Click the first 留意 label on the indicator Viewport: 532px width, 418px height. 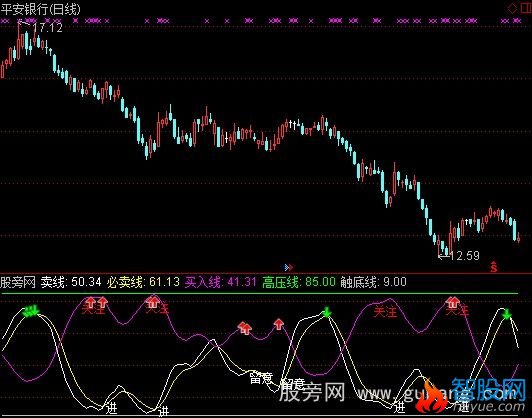261,378
